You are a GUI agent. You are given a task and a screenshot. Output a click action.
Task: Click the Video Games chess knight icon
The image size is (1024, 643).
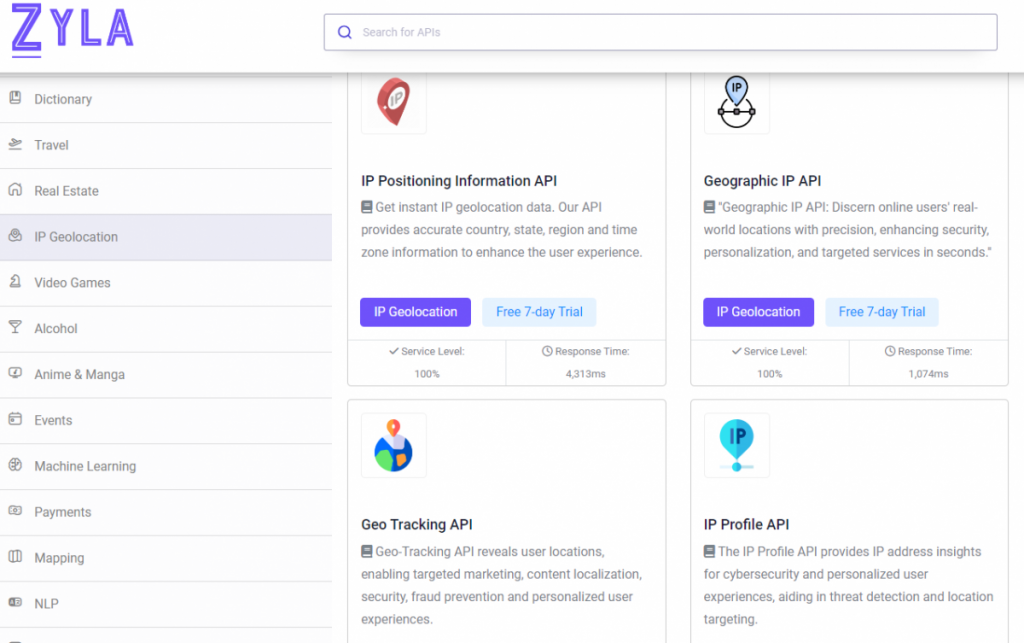(15, 281)
